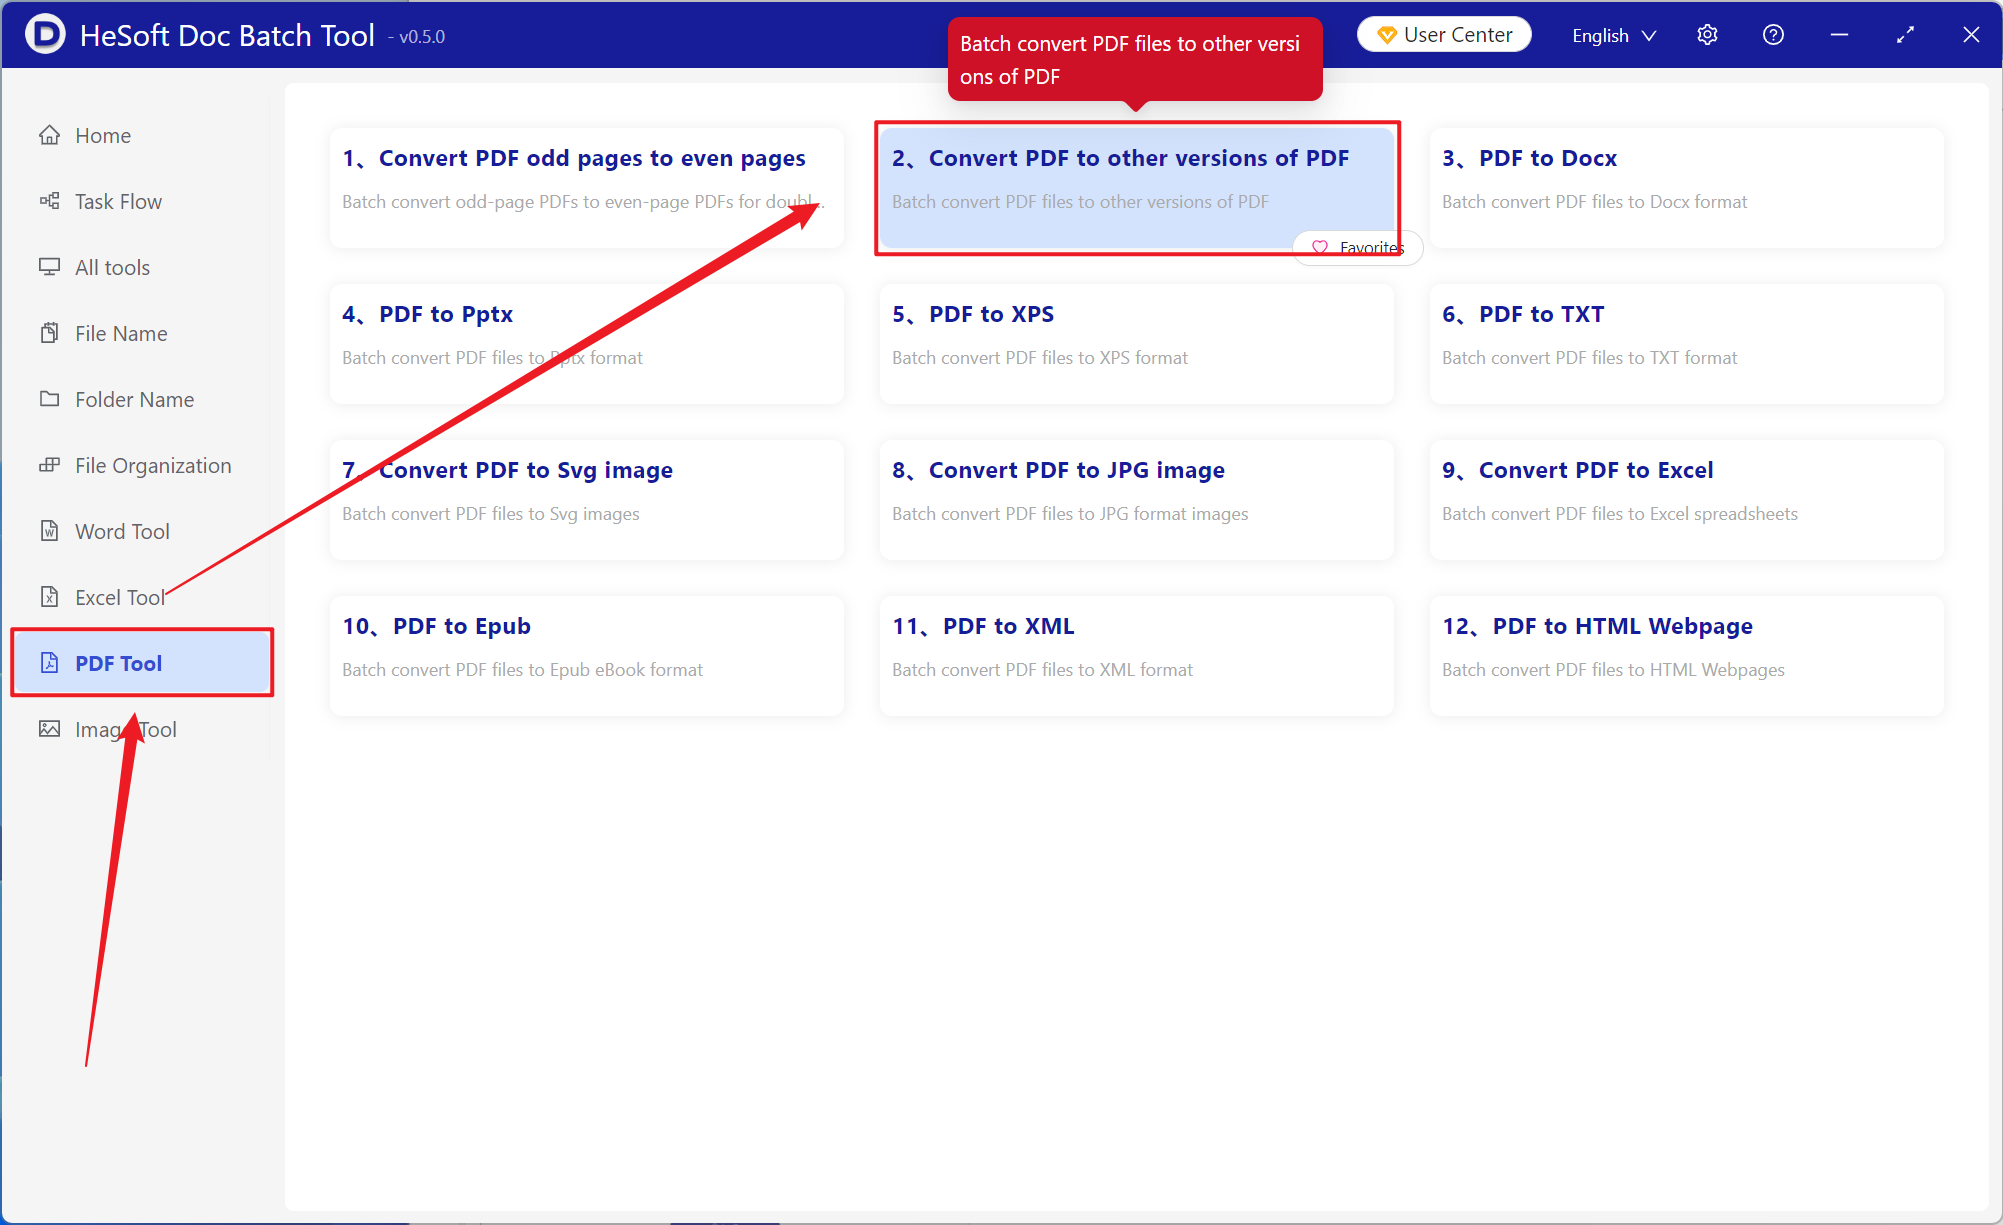The height and width of the screenshot is (1225, 2003).
Task: Switch to Folder Name tools
Action: click(140, 399)
